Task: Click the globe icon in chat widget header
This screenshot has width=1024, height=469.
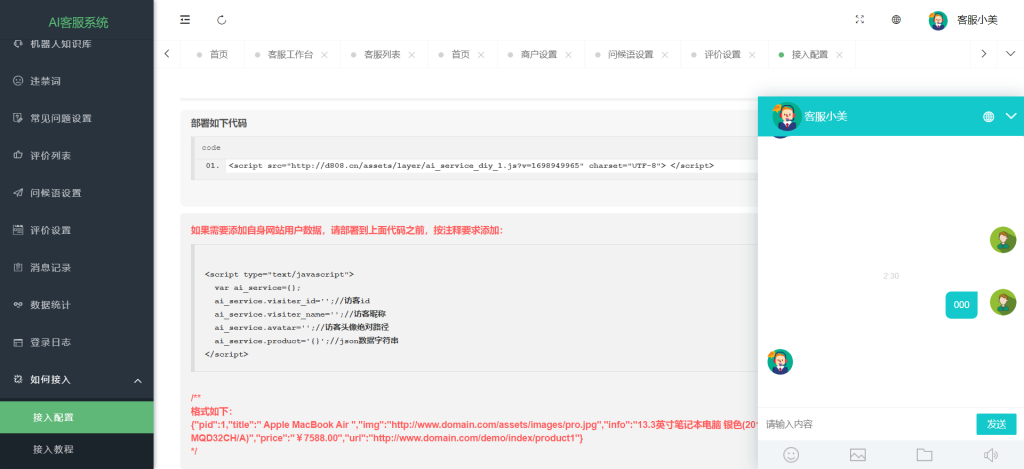Action: pos(988,116)
